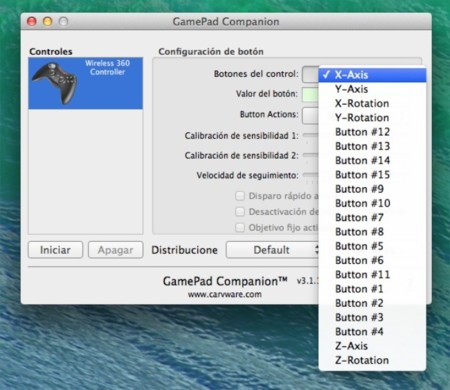Click the www.carvware.com text

(x=225, y=295)
